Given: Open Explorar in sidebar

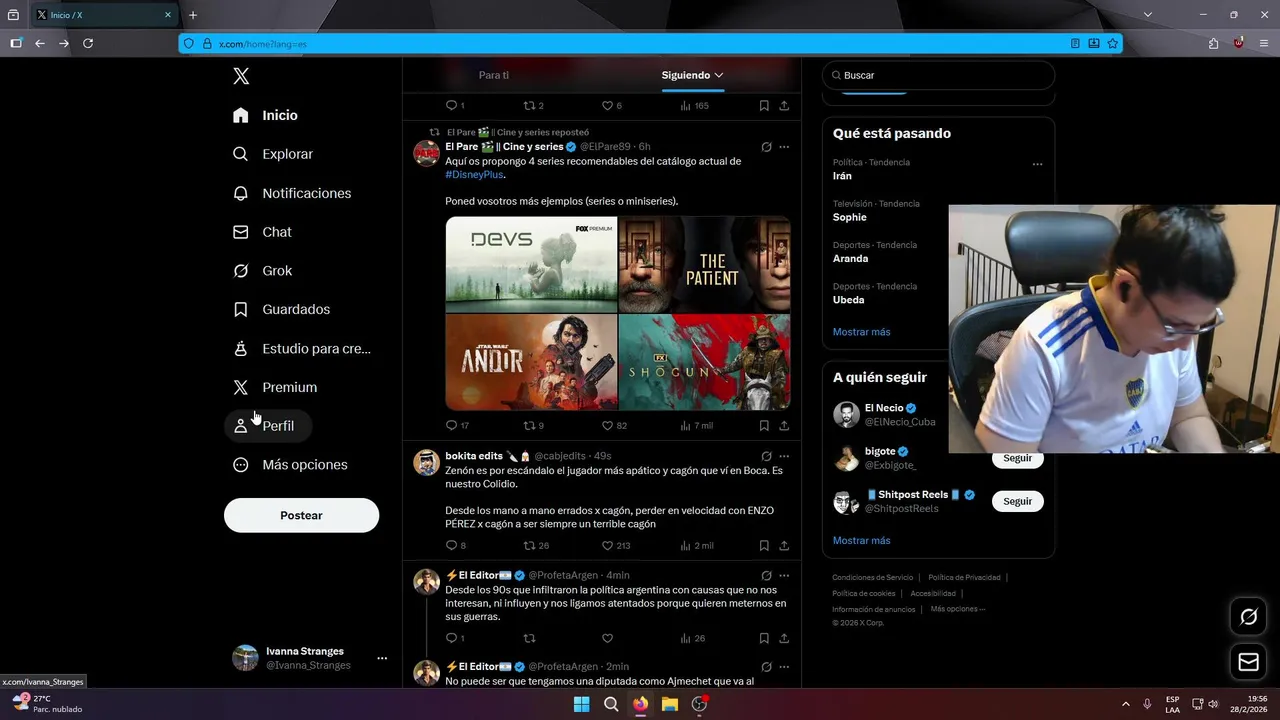Looking at the screenshot, I should 273,154.
